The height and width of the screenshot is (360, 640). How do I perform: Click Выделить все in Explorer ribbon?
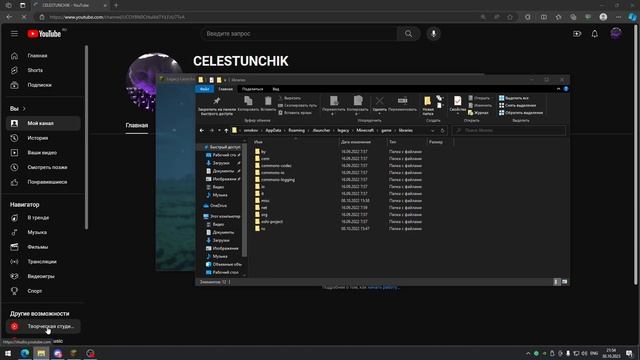(x=514, y=98)
